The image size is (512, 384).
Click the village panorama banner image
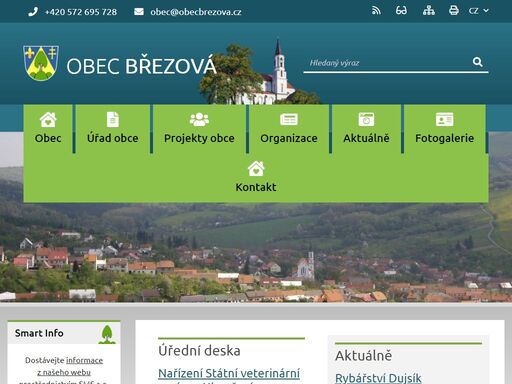coord(256,252)
